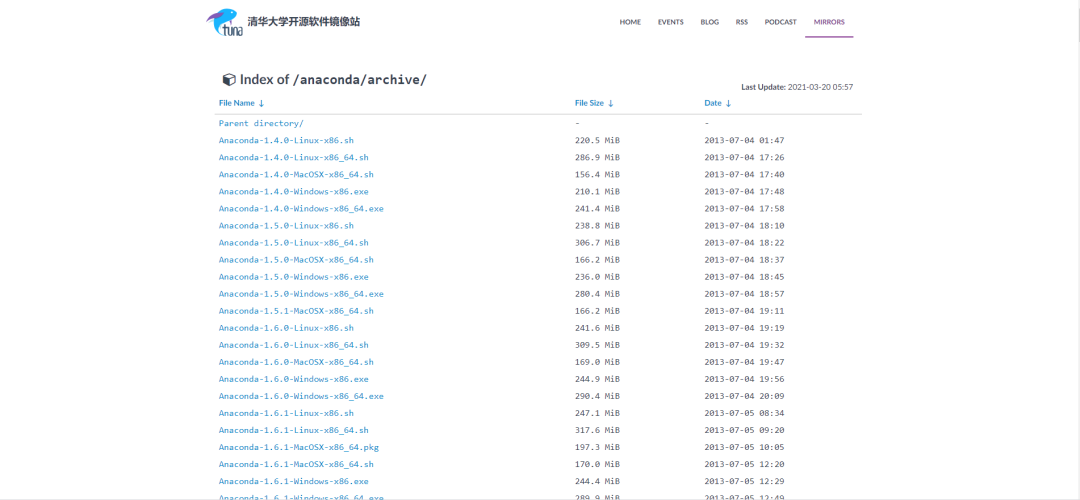The image size is (1080, 500).
Task: Download Anaconda-1.6.0-Linux-x86_64.sh
Action: tap(293, 345)
